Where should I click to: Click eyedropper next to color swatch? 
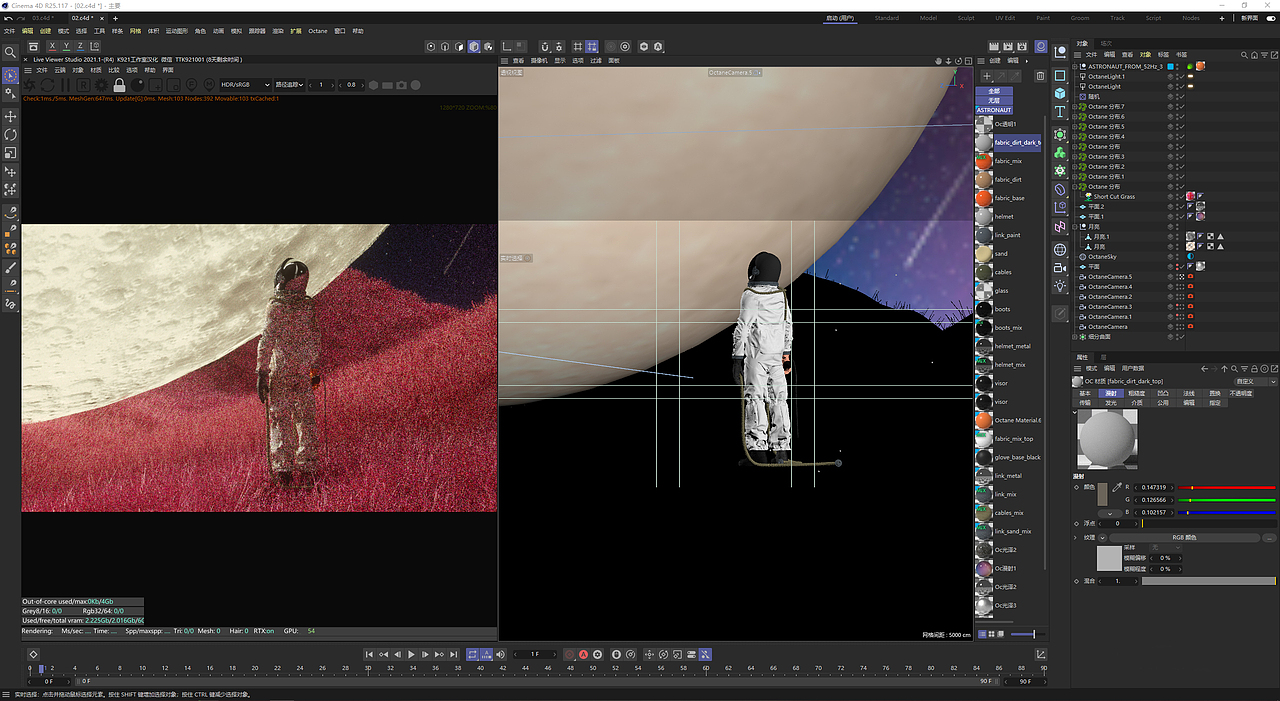point(1117,488)
